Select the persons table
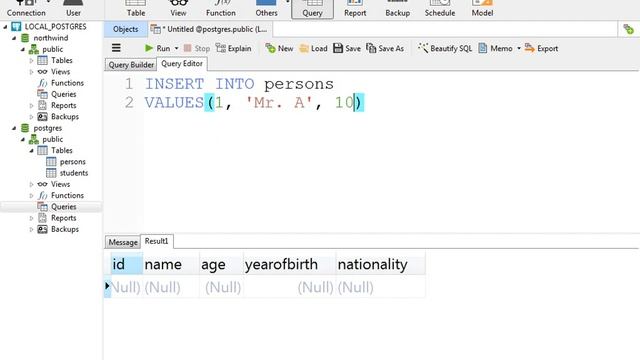Viewport: 640px width, 360px height. (73, 162)
